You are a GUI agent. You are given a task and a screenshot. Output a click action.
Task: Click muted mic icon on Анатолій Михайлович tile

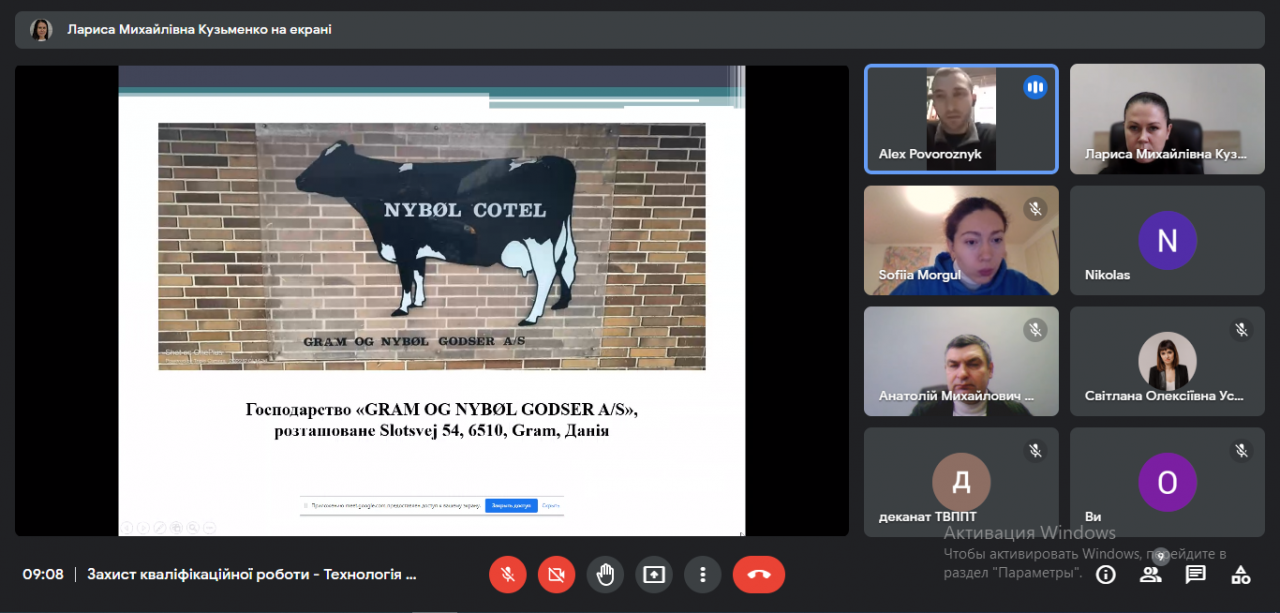point(1035,329)
